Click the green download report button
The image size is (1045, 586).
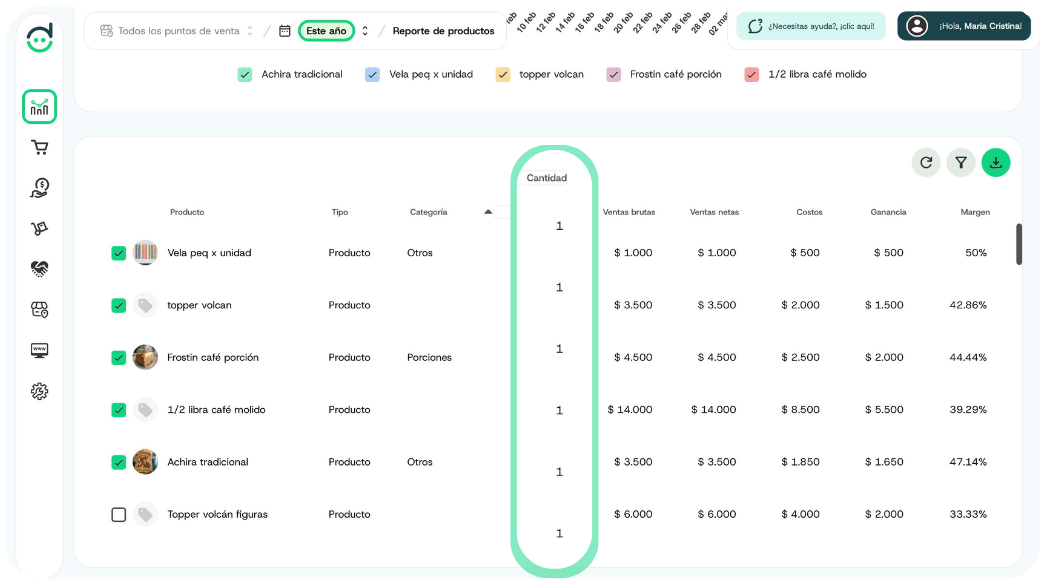coord(995,162)
